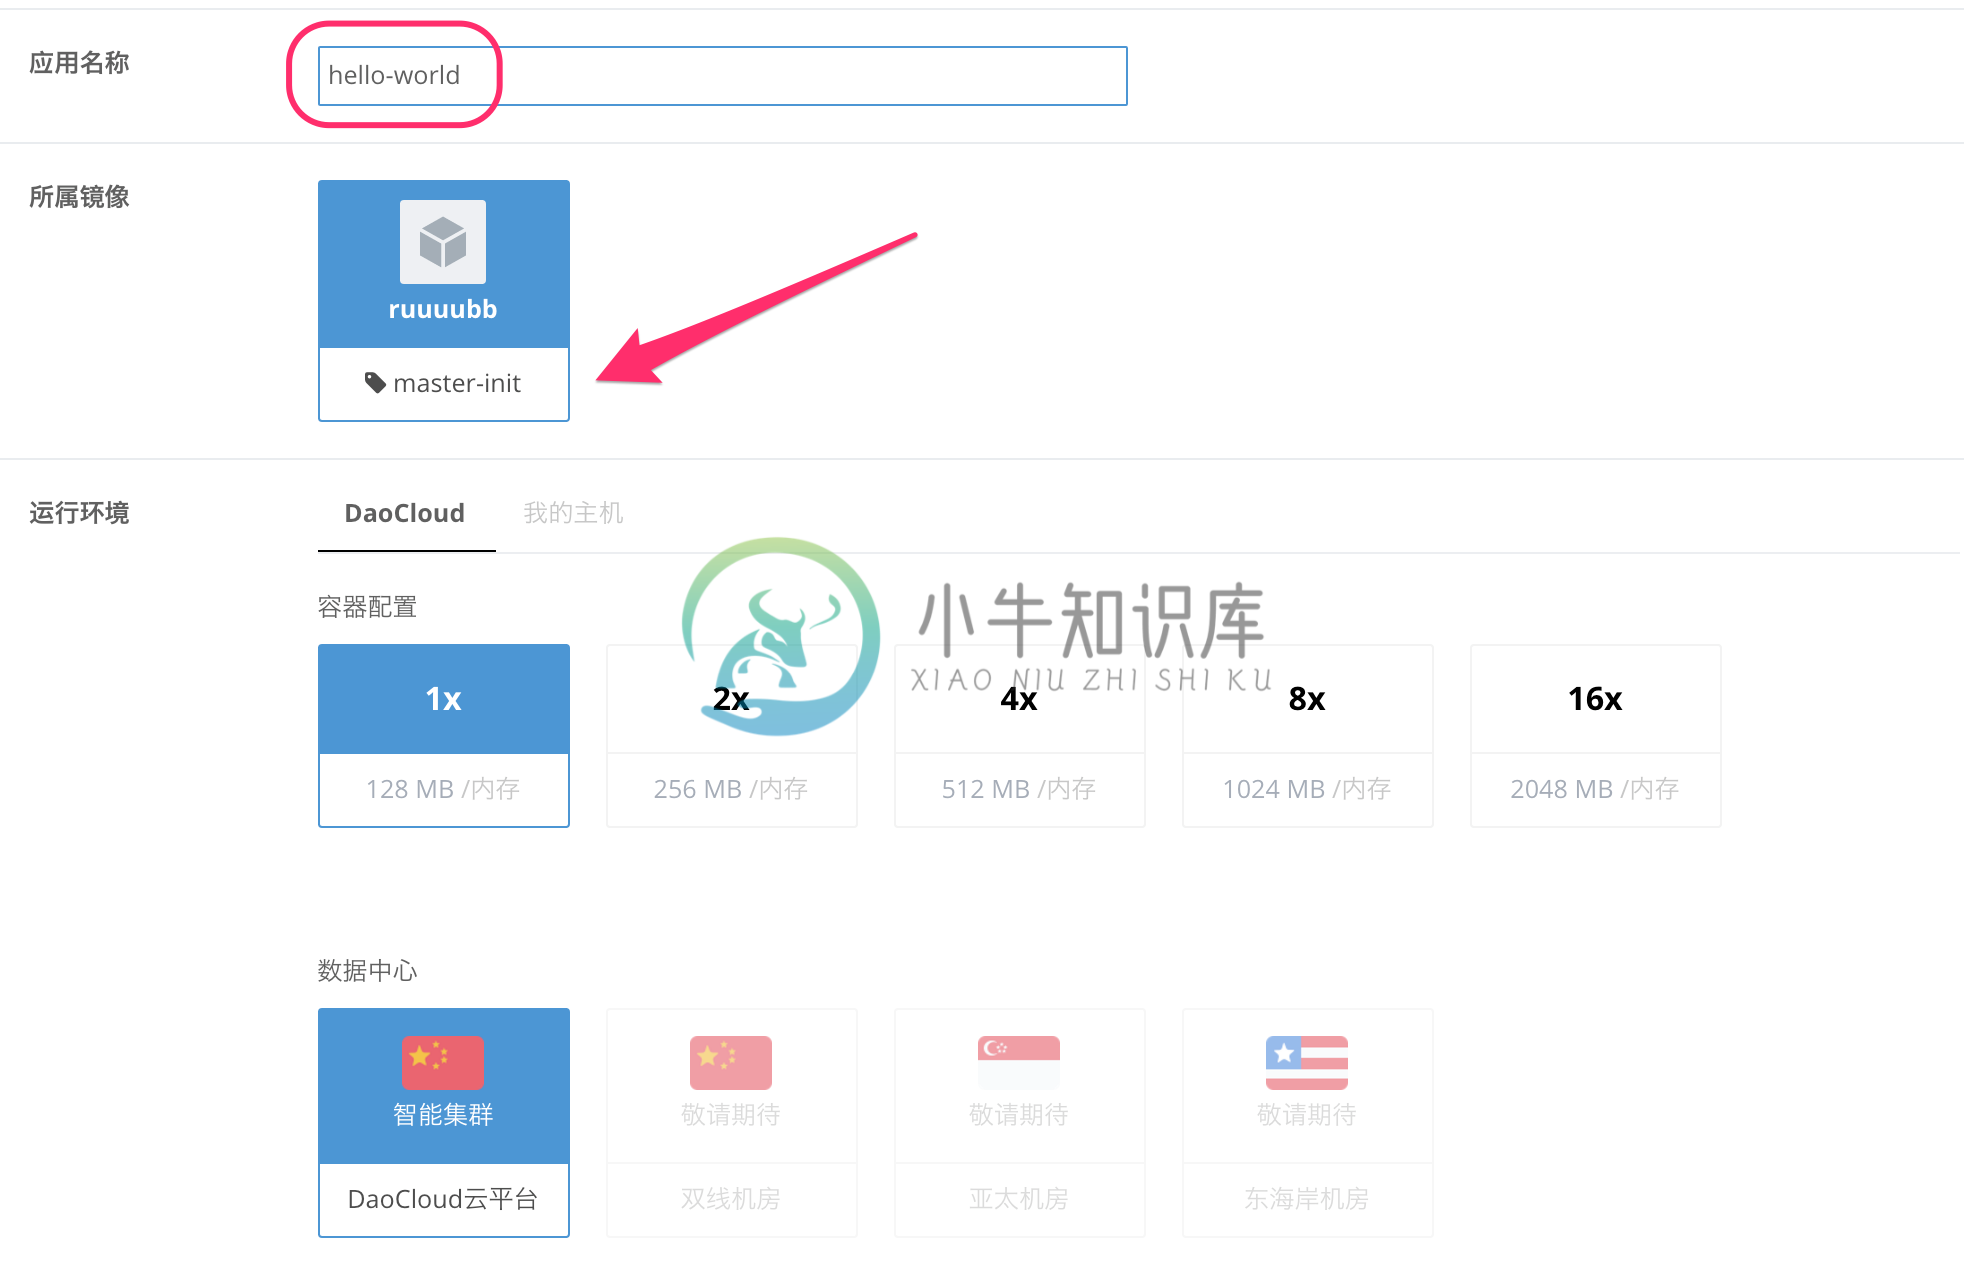Select the 双线机房 data center option
This screenshot has width=1964, height=1270.
pyautogui.click(x=732, y=1122)
